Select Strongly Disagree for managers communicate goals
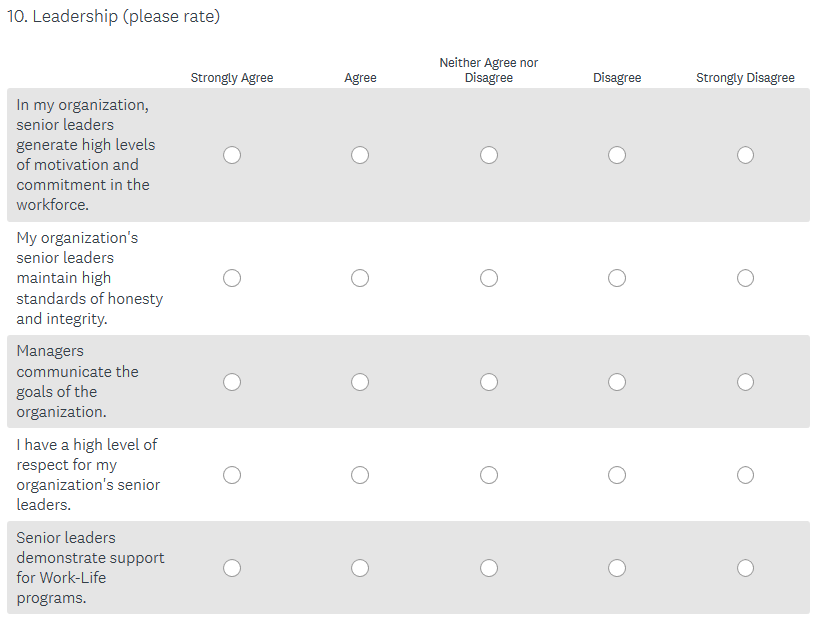Image resolution: width=822 pixels, height=634 pixels. click(x=745, y=382)
